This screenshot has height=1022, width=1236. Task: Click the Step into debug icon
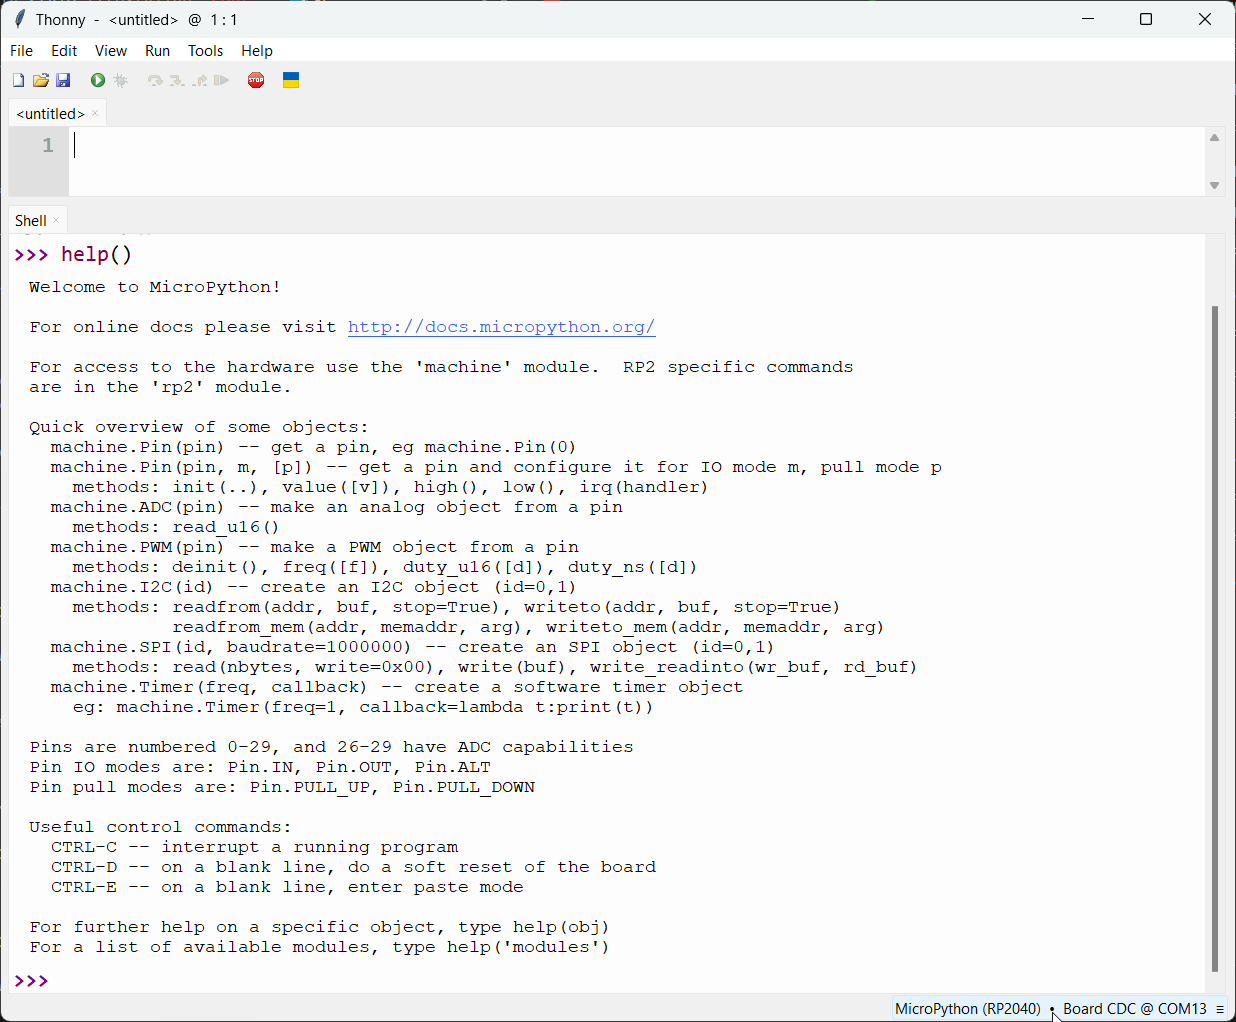(x=177, y=80)
